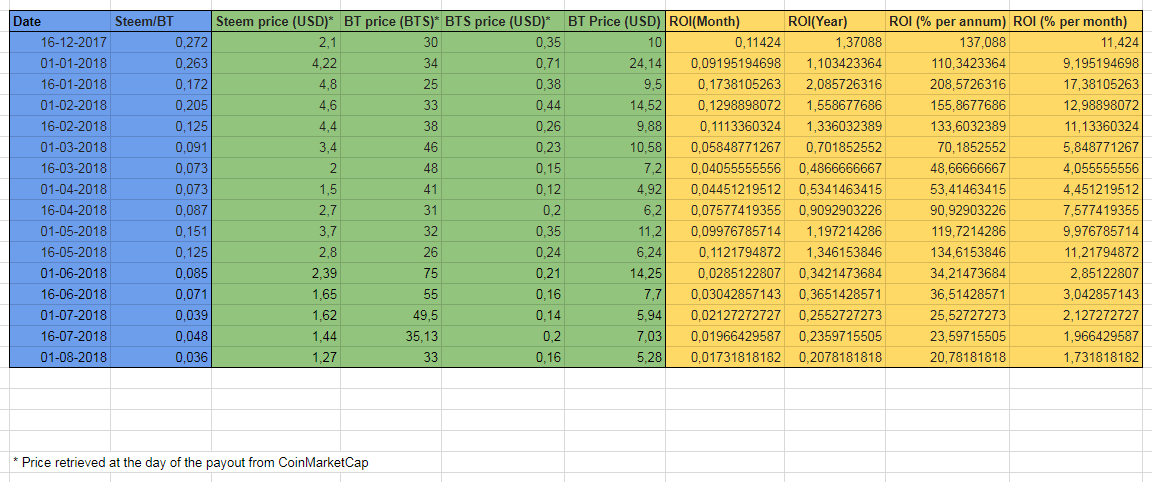Select Steem/BT value 0,263
The image size is (1152, 482).
coord(161,63)
